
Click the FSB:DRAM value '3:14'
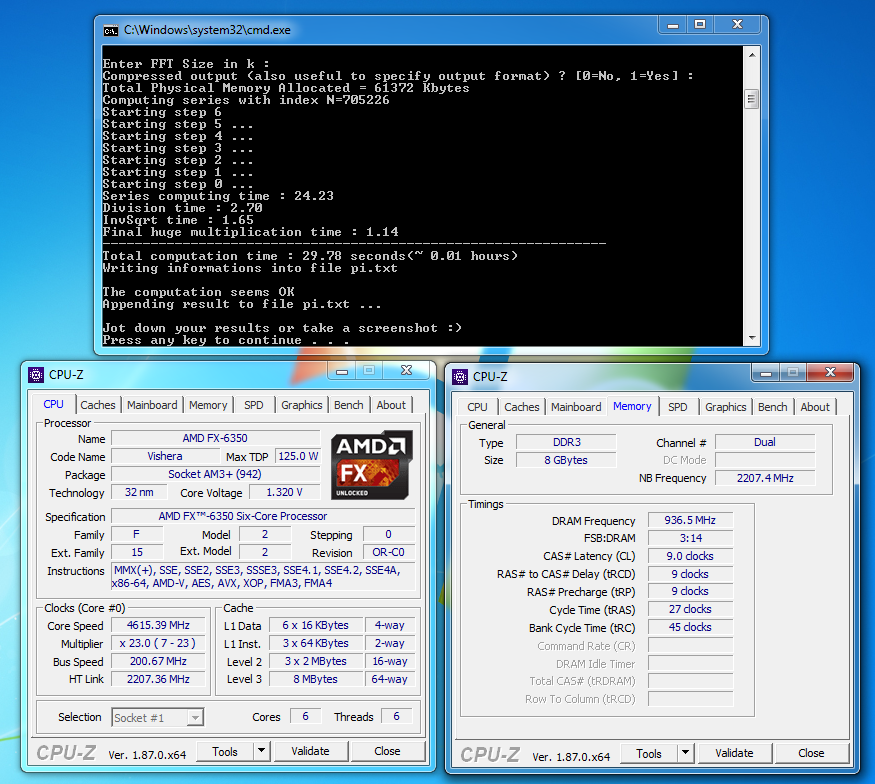[690, 538]
